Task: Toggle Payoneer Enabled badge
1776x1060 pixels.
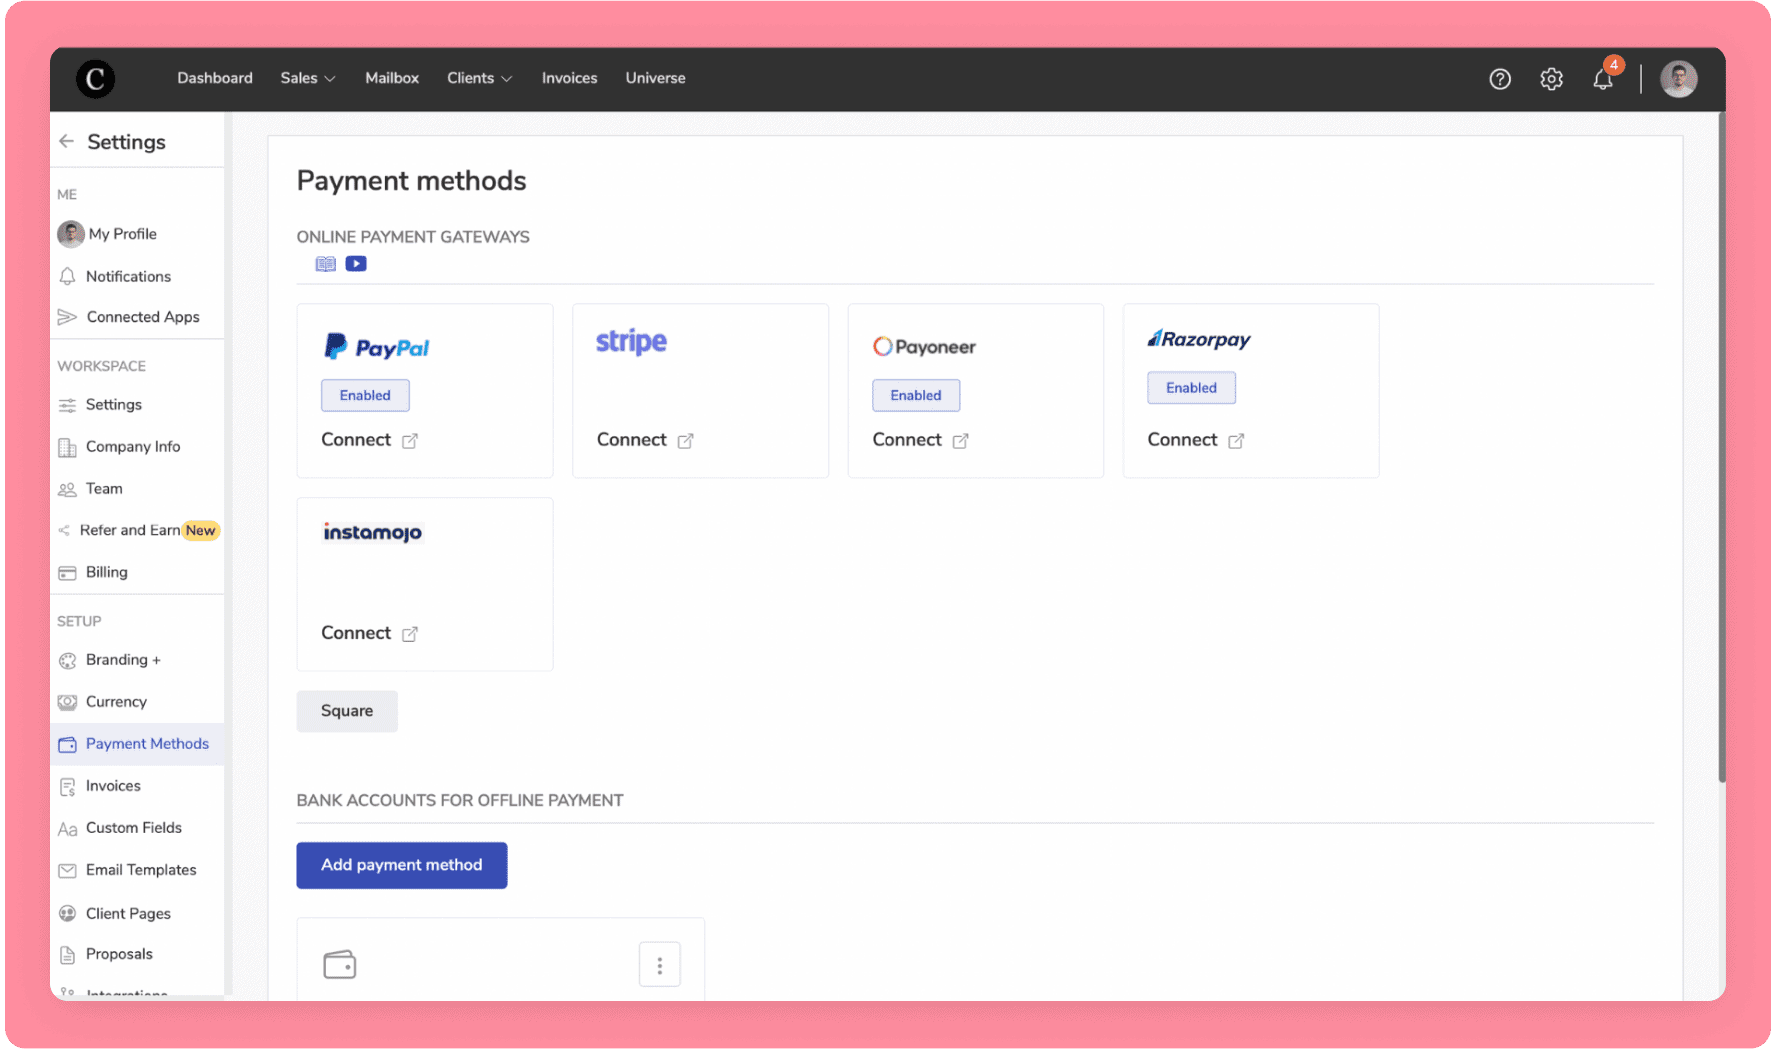Action: tap(916, 395)
